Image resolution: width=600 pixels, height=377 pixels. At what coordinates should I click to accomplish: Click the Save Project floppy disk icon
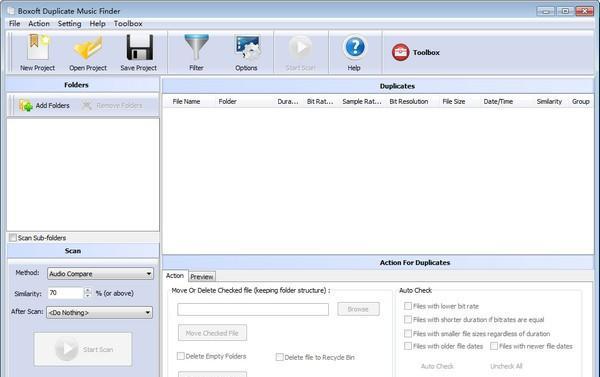tap(140, 47)
